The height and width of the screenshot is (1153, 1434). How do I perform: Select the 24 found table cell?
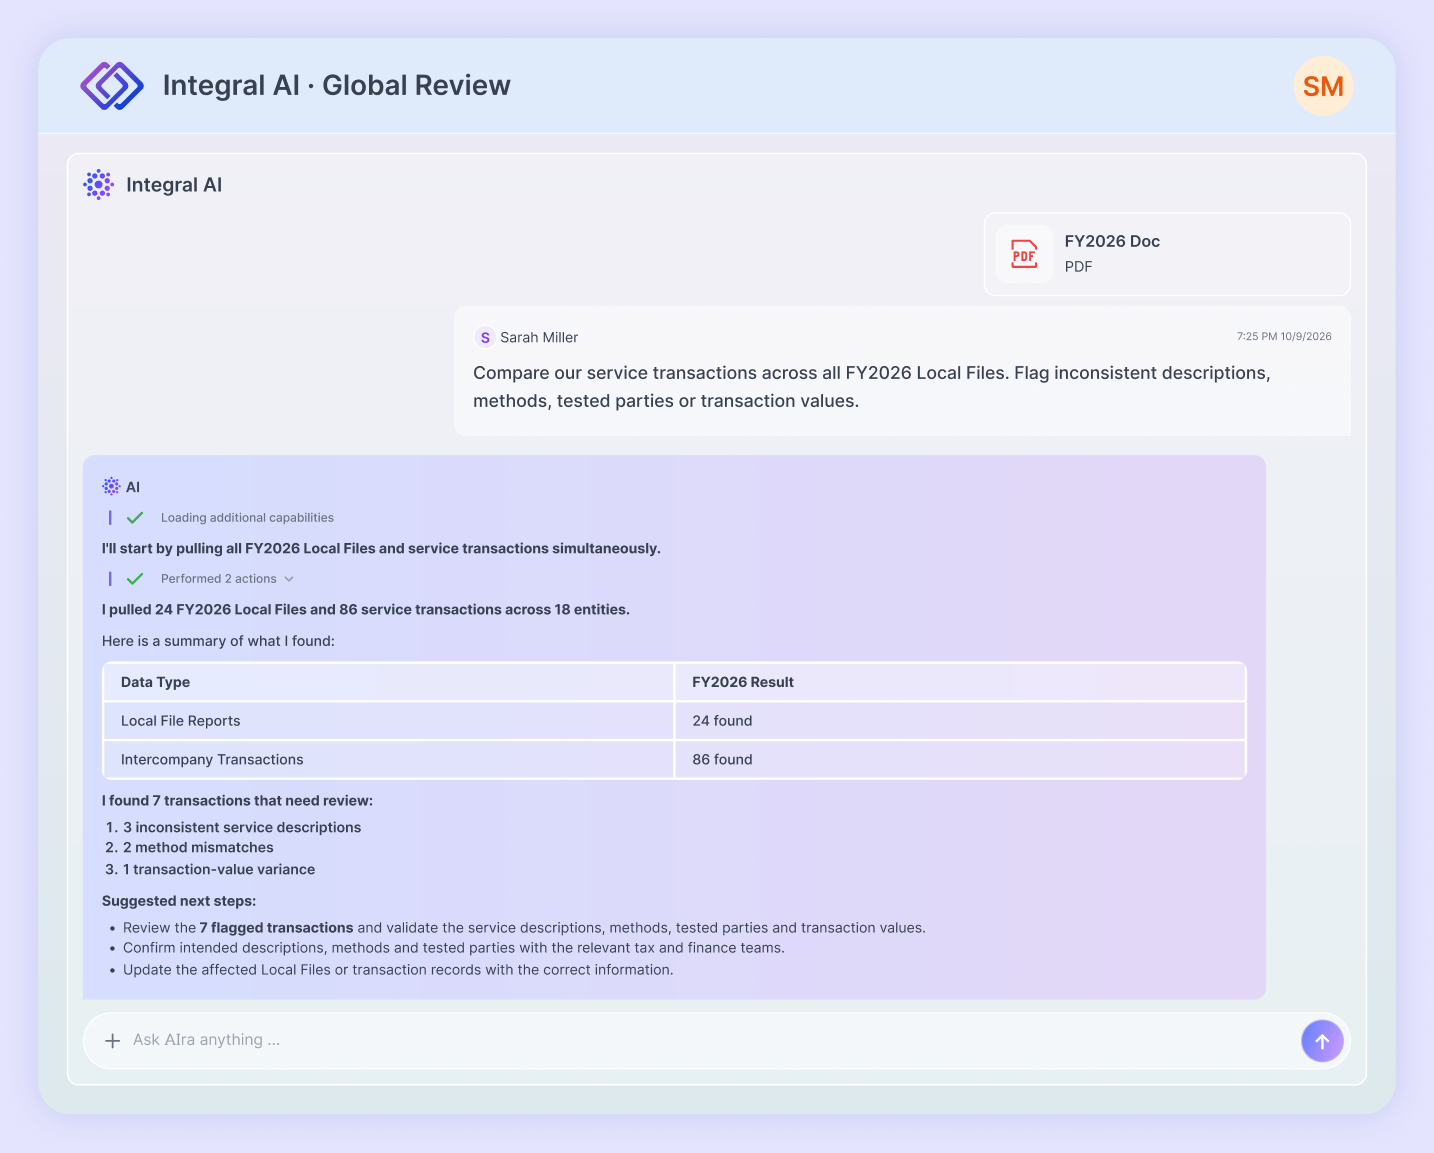click(960, 721)
